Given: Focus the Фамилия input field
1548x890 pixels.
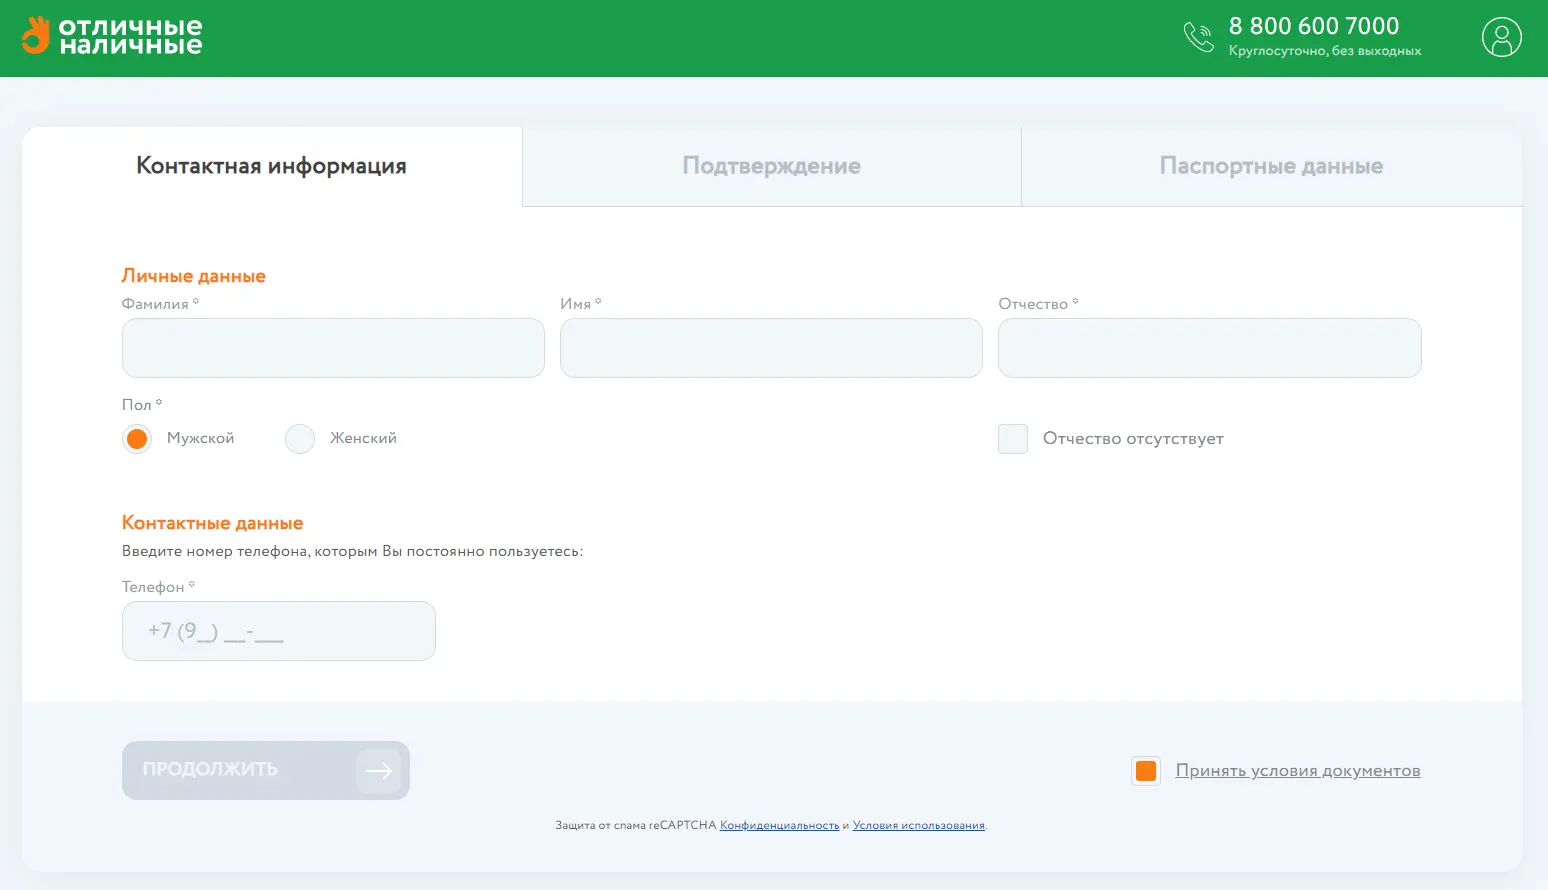Looking at the screenshot, I should pos(333,348).
